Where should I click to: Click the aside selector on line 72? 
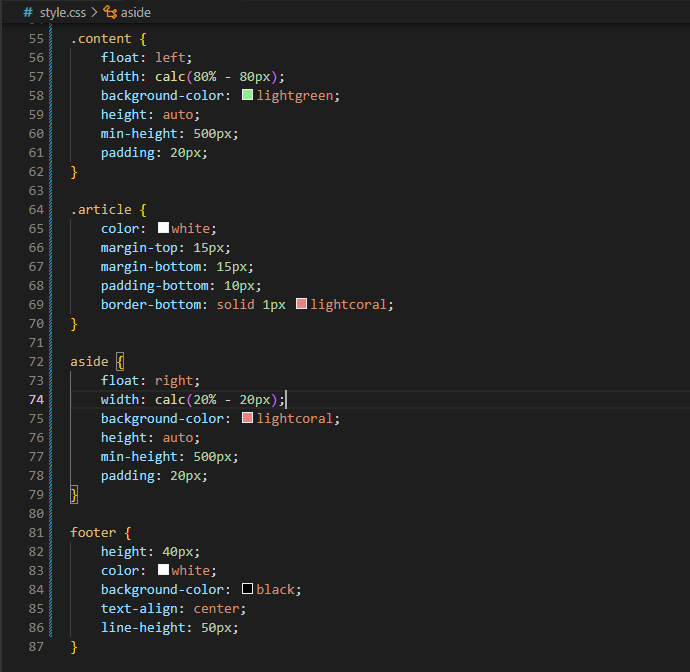[89, 362]
